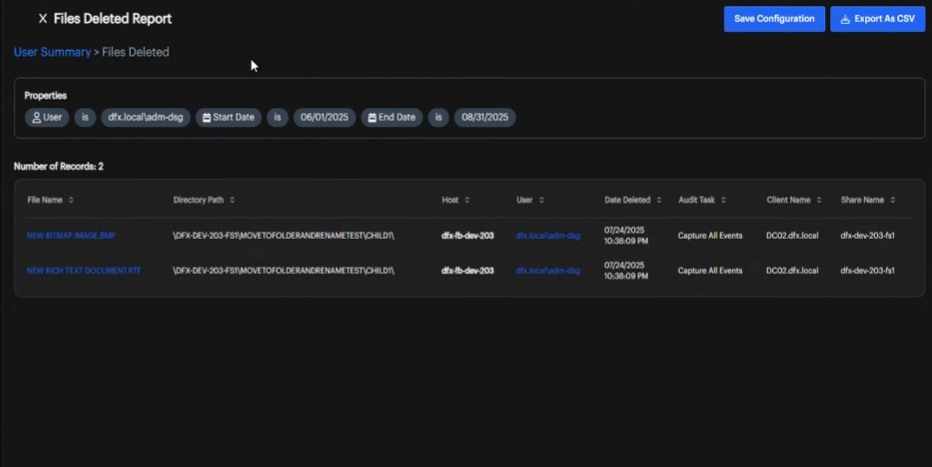Click date deleted in NEW BITMAP IMAGE.BMP row
The width and height of the screenshot is (932, 467).
(626, 236)
